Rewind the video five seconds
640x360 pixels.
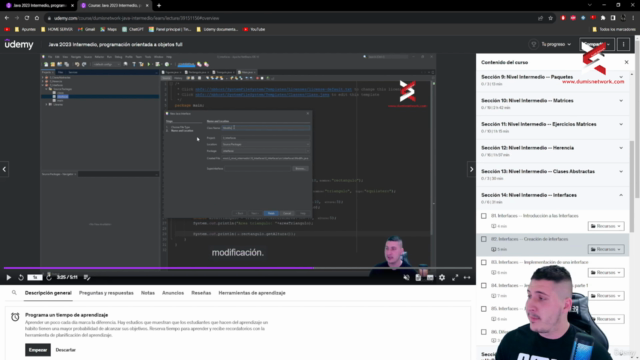click(x=21, y=278)
